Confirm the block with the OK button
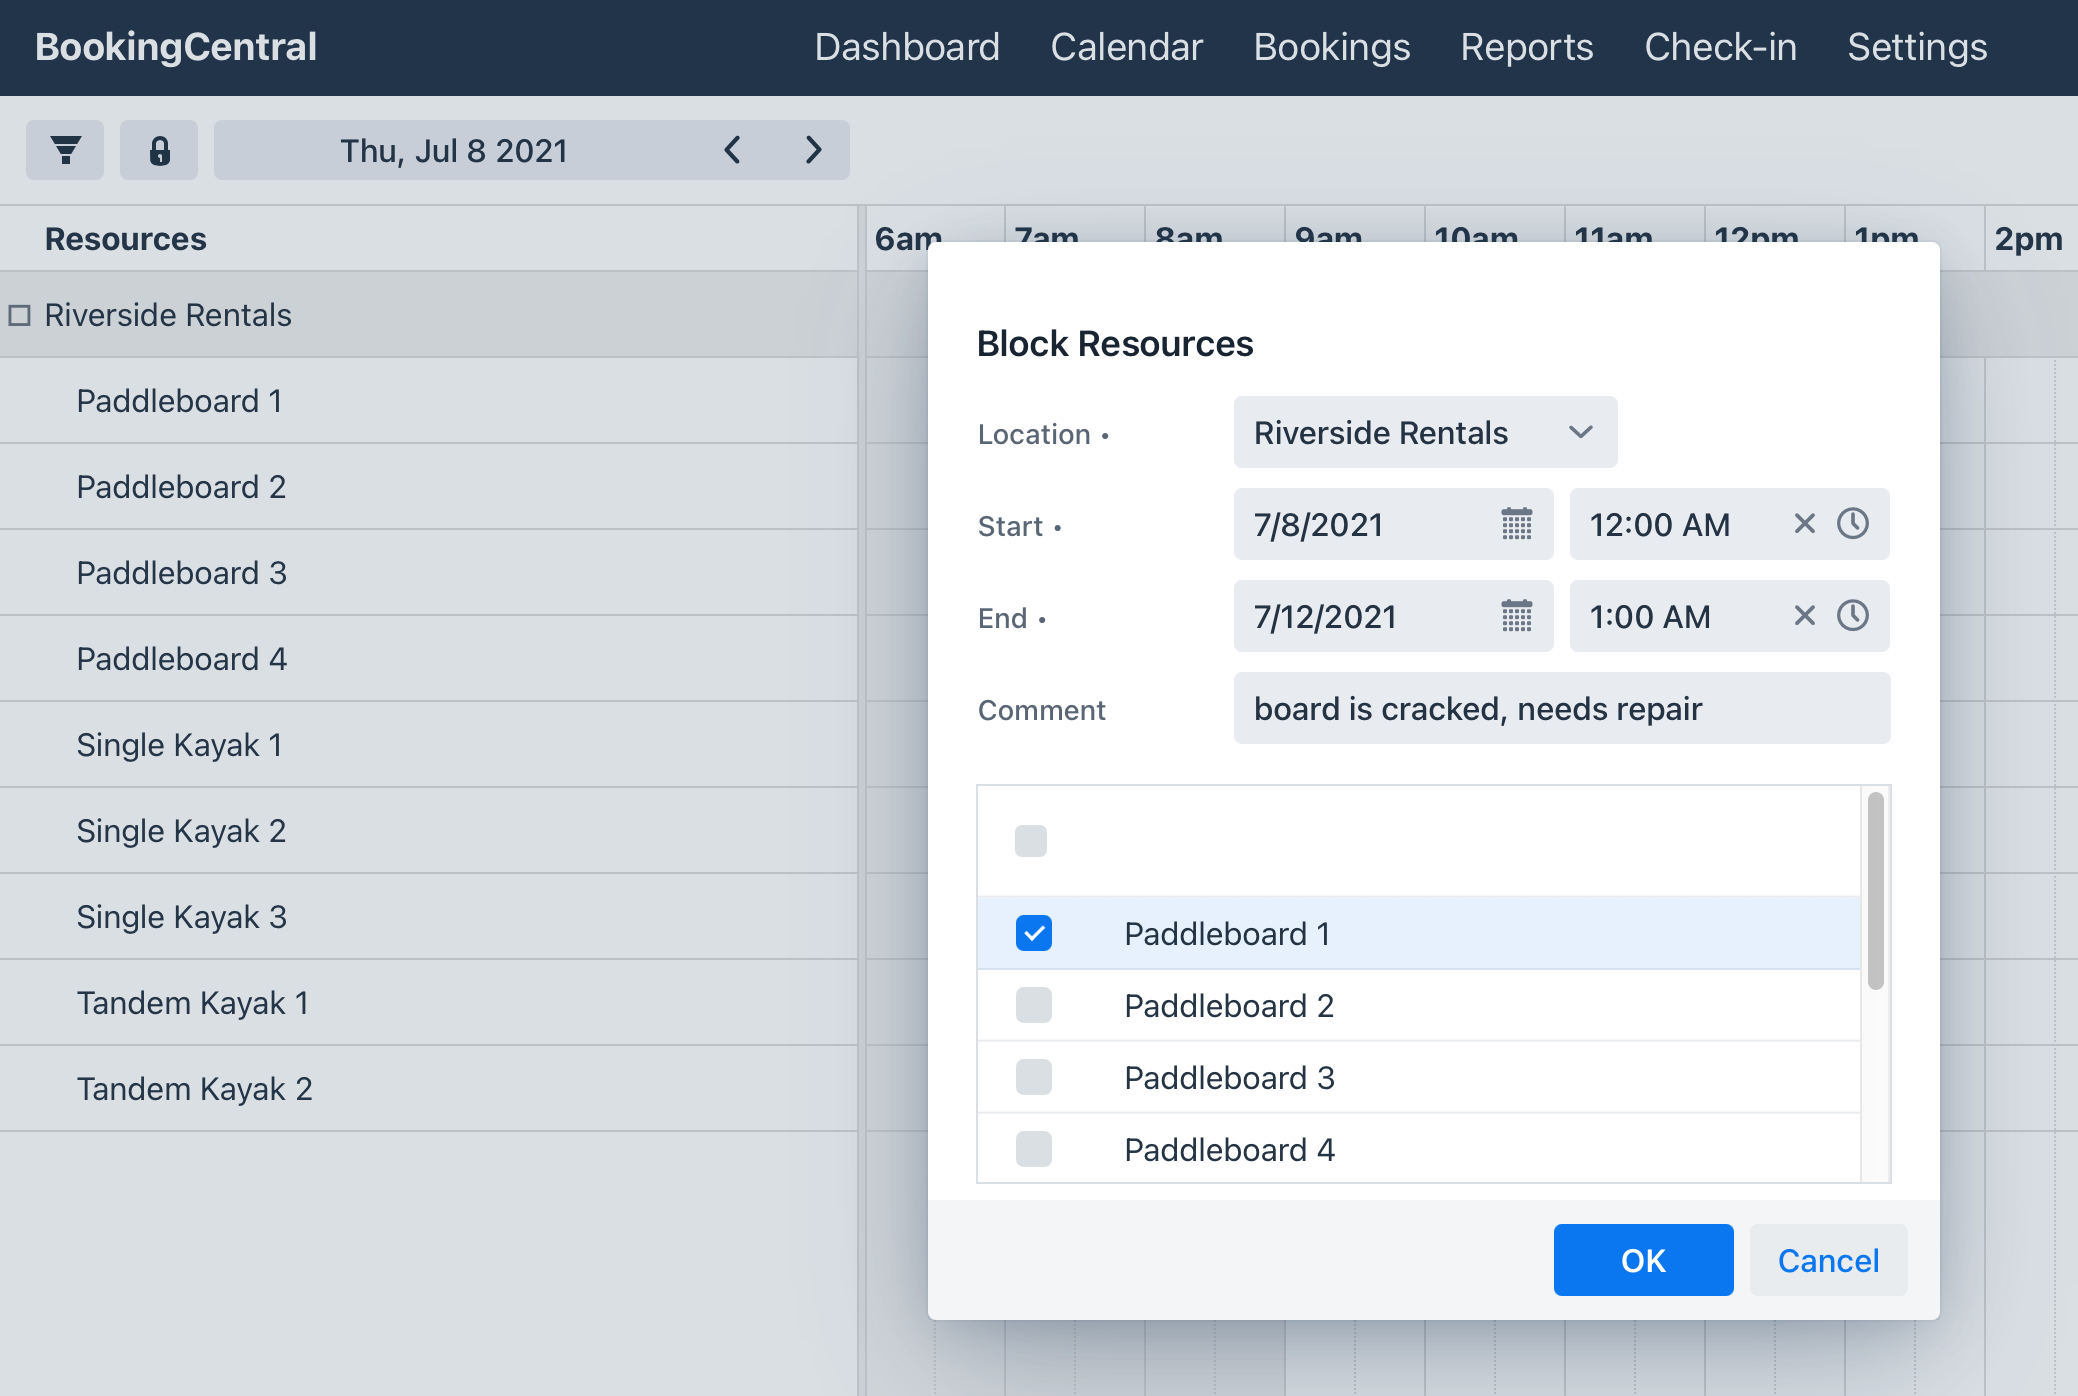Viewport: 2078px width, 1396px height. [1642, 1260]
